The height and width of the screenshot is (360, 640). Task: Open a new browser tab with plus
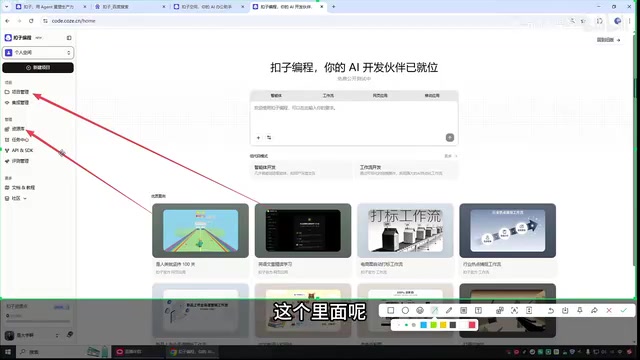point(333,7)
